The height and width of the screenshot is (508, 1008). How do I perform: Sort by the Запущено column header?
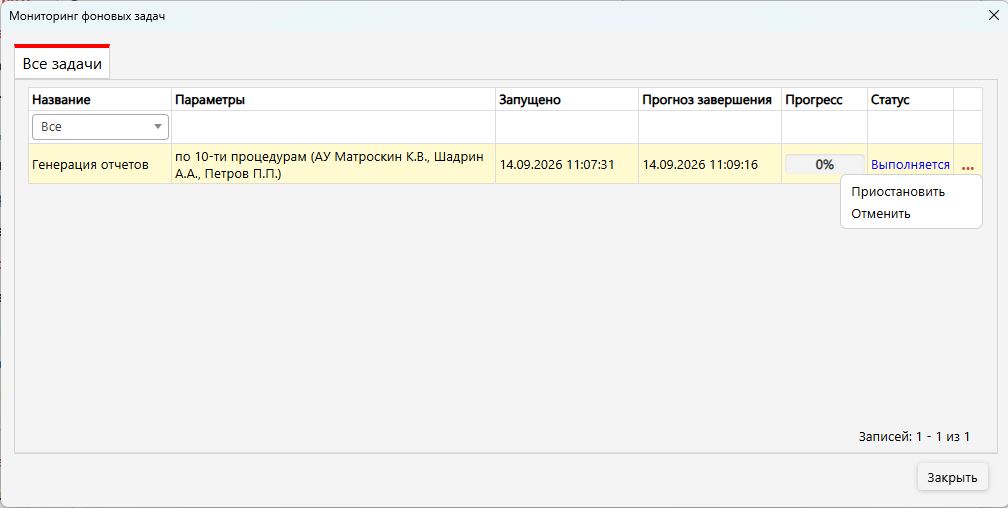coord(566,100)
